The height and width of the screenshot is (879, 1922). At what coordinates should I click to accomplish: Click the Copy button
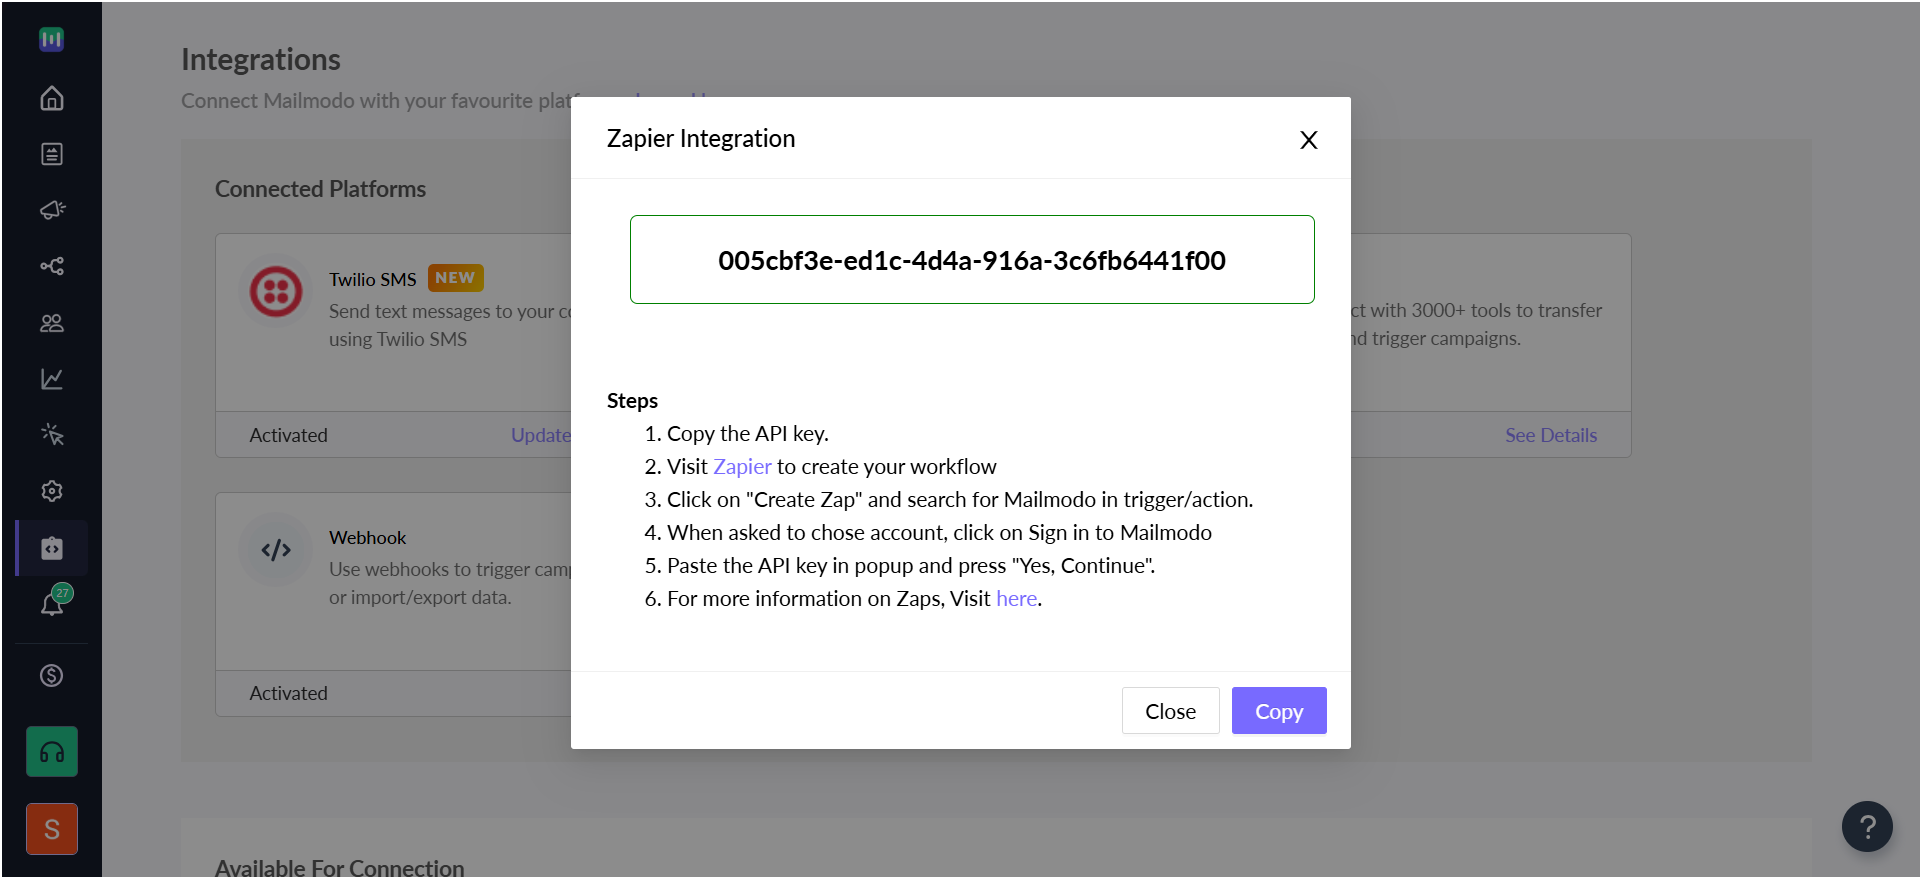(x=1279, y=711)
